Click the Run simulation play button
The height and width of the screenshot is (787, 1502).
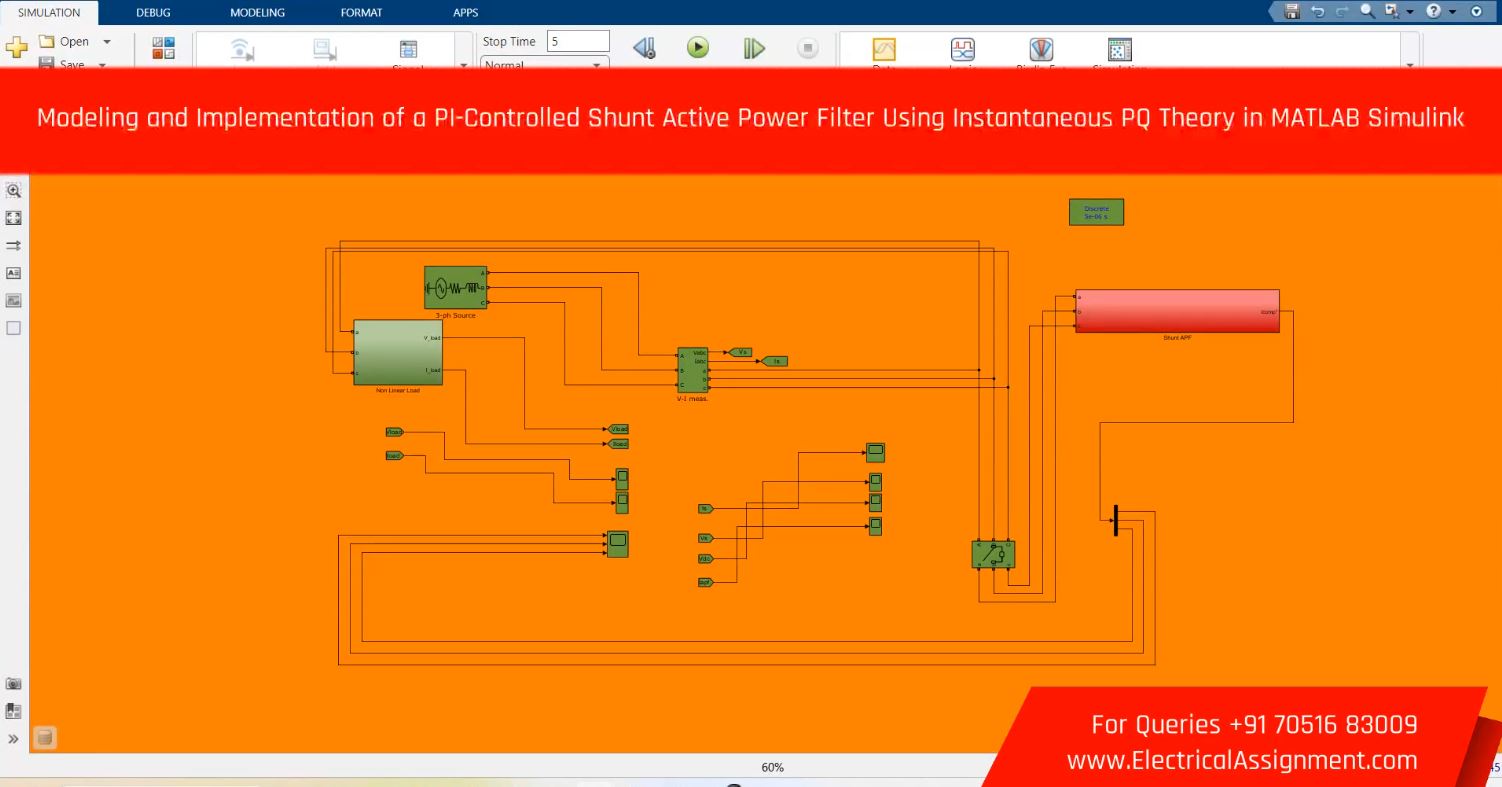click(697, 47)
